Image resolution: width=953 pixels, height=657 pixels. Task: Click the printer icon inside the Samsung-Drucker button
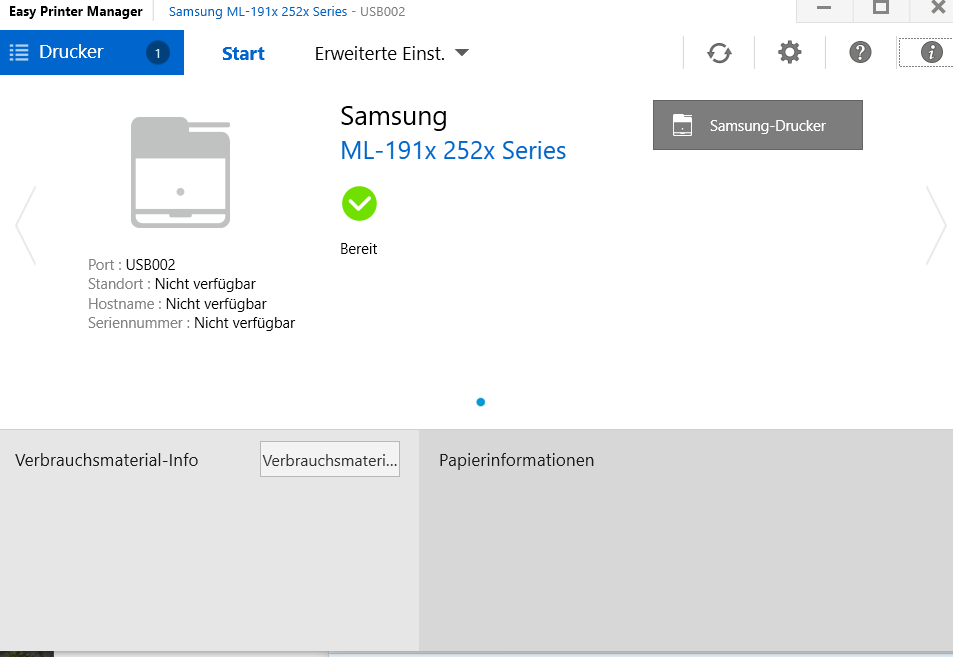tap(682, 125)
